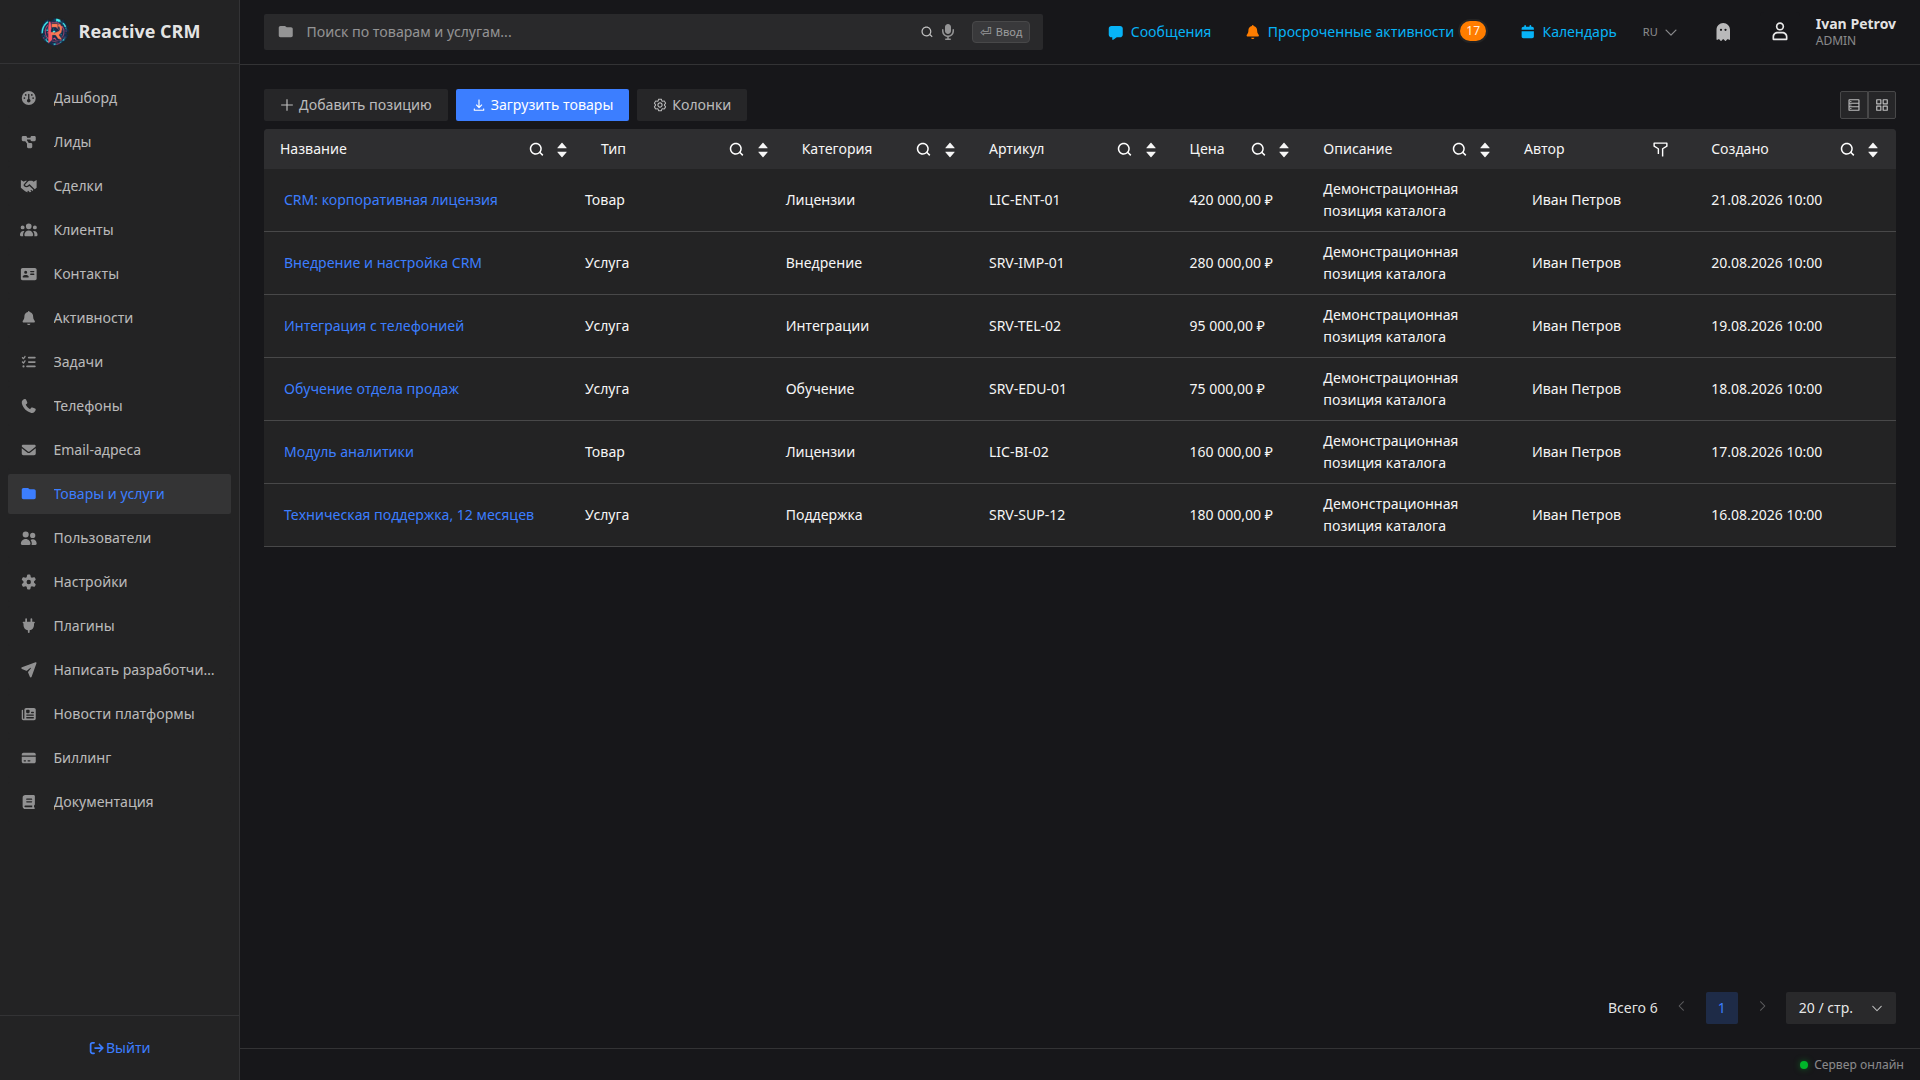1920x1080 pixels.
Task: Go to Сделки in the sidebar
Action: [120, 186]
